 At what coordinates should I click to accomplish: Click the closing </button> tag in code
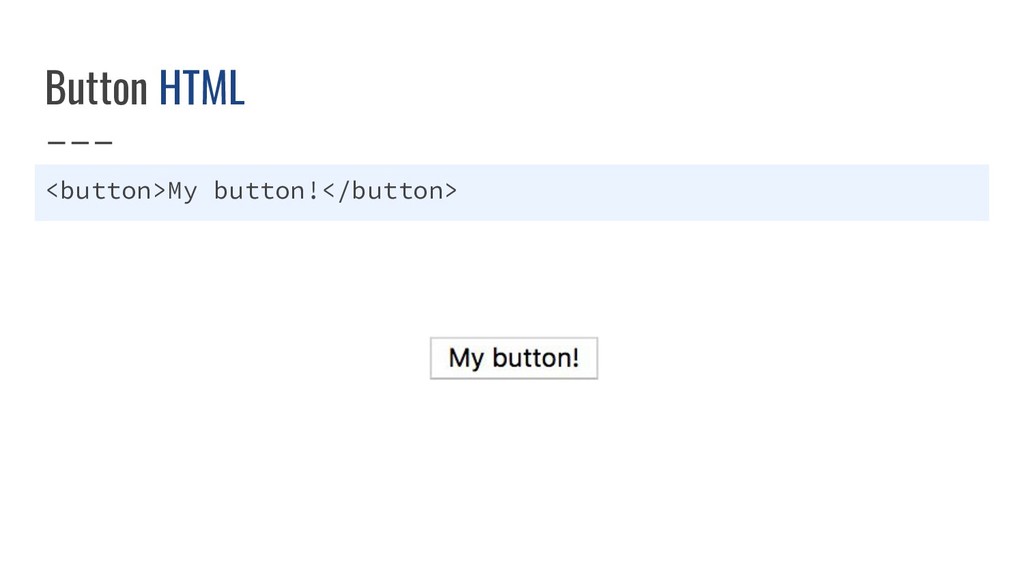click(390, 191)
